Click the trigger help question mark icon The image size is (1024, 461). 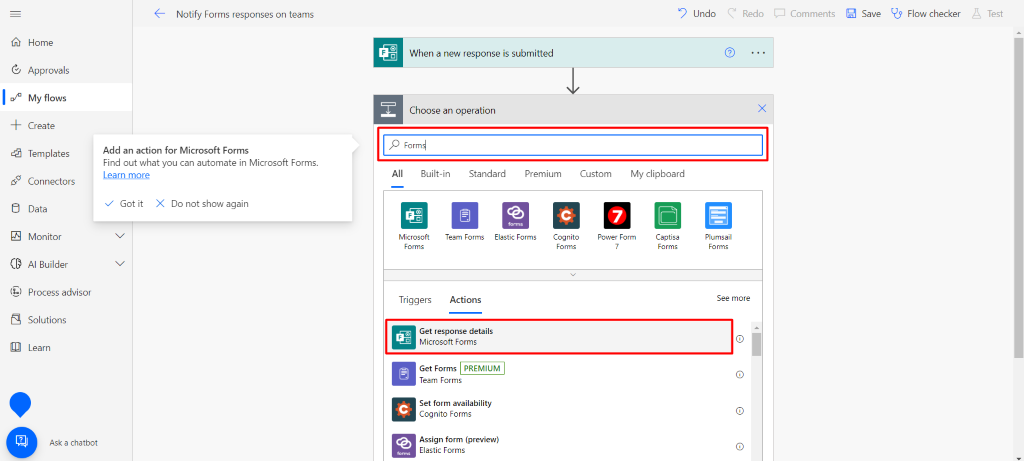click(x=730, y=53)
